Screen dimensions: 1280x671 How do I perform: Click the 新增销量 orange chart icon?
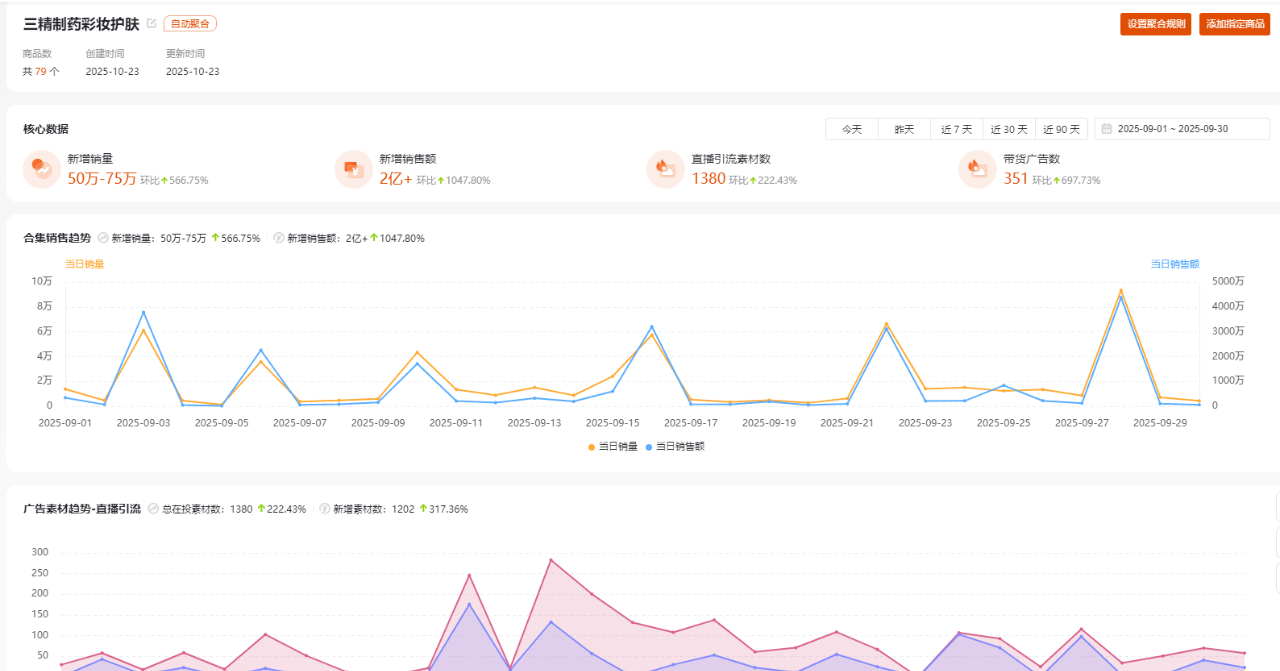click(42, 169)
